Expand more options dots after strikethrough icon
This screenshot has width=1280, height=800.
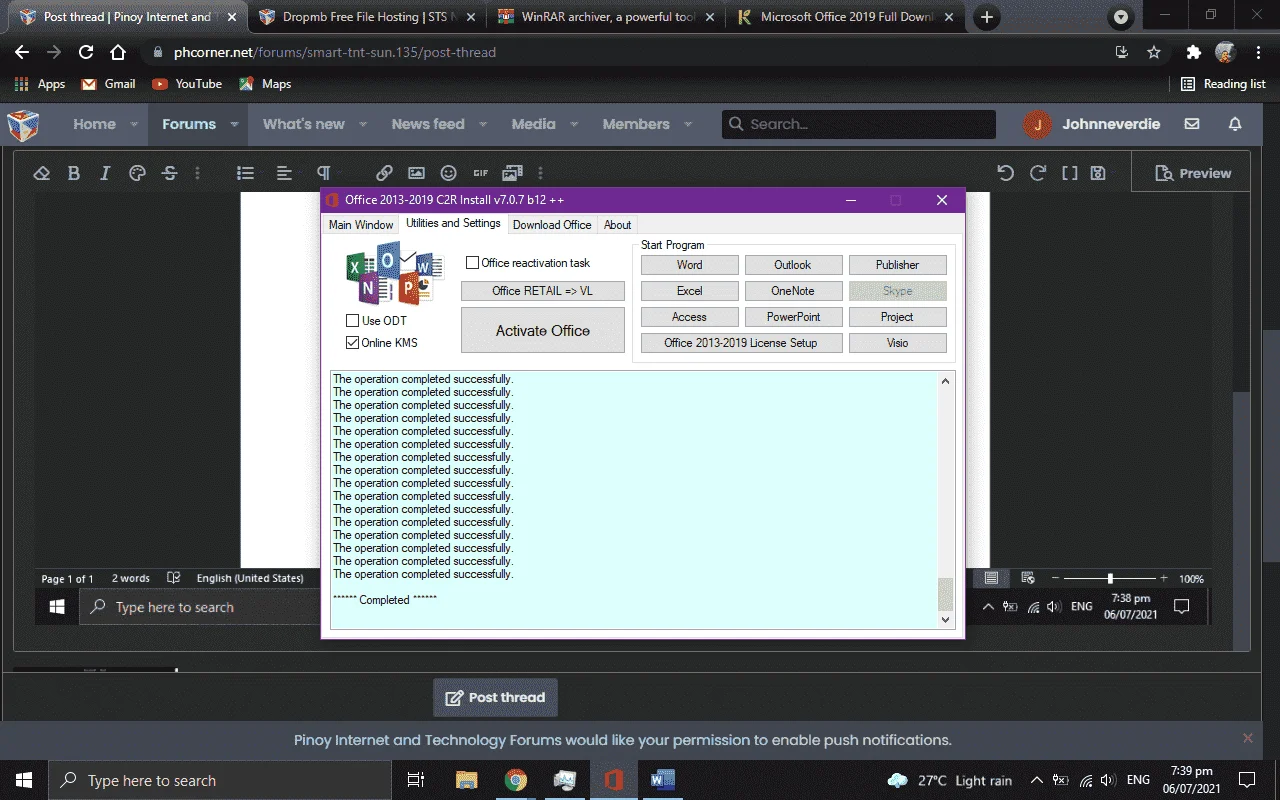[197, 173]
